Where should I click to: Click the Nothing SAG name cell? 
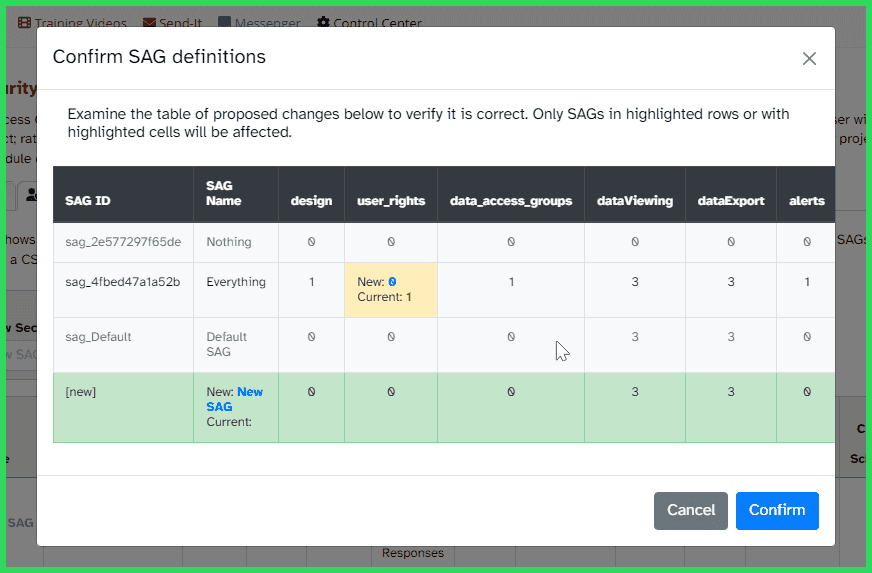[x=236, y=242]
